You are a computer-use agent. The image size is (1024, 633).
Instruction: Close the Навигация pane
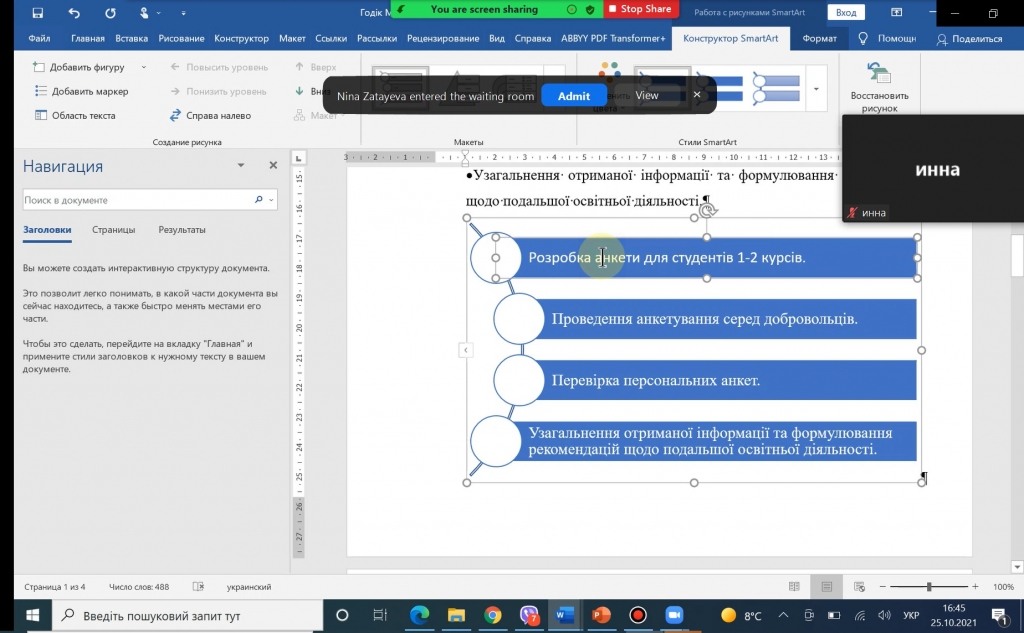click(x=273, y=165)
